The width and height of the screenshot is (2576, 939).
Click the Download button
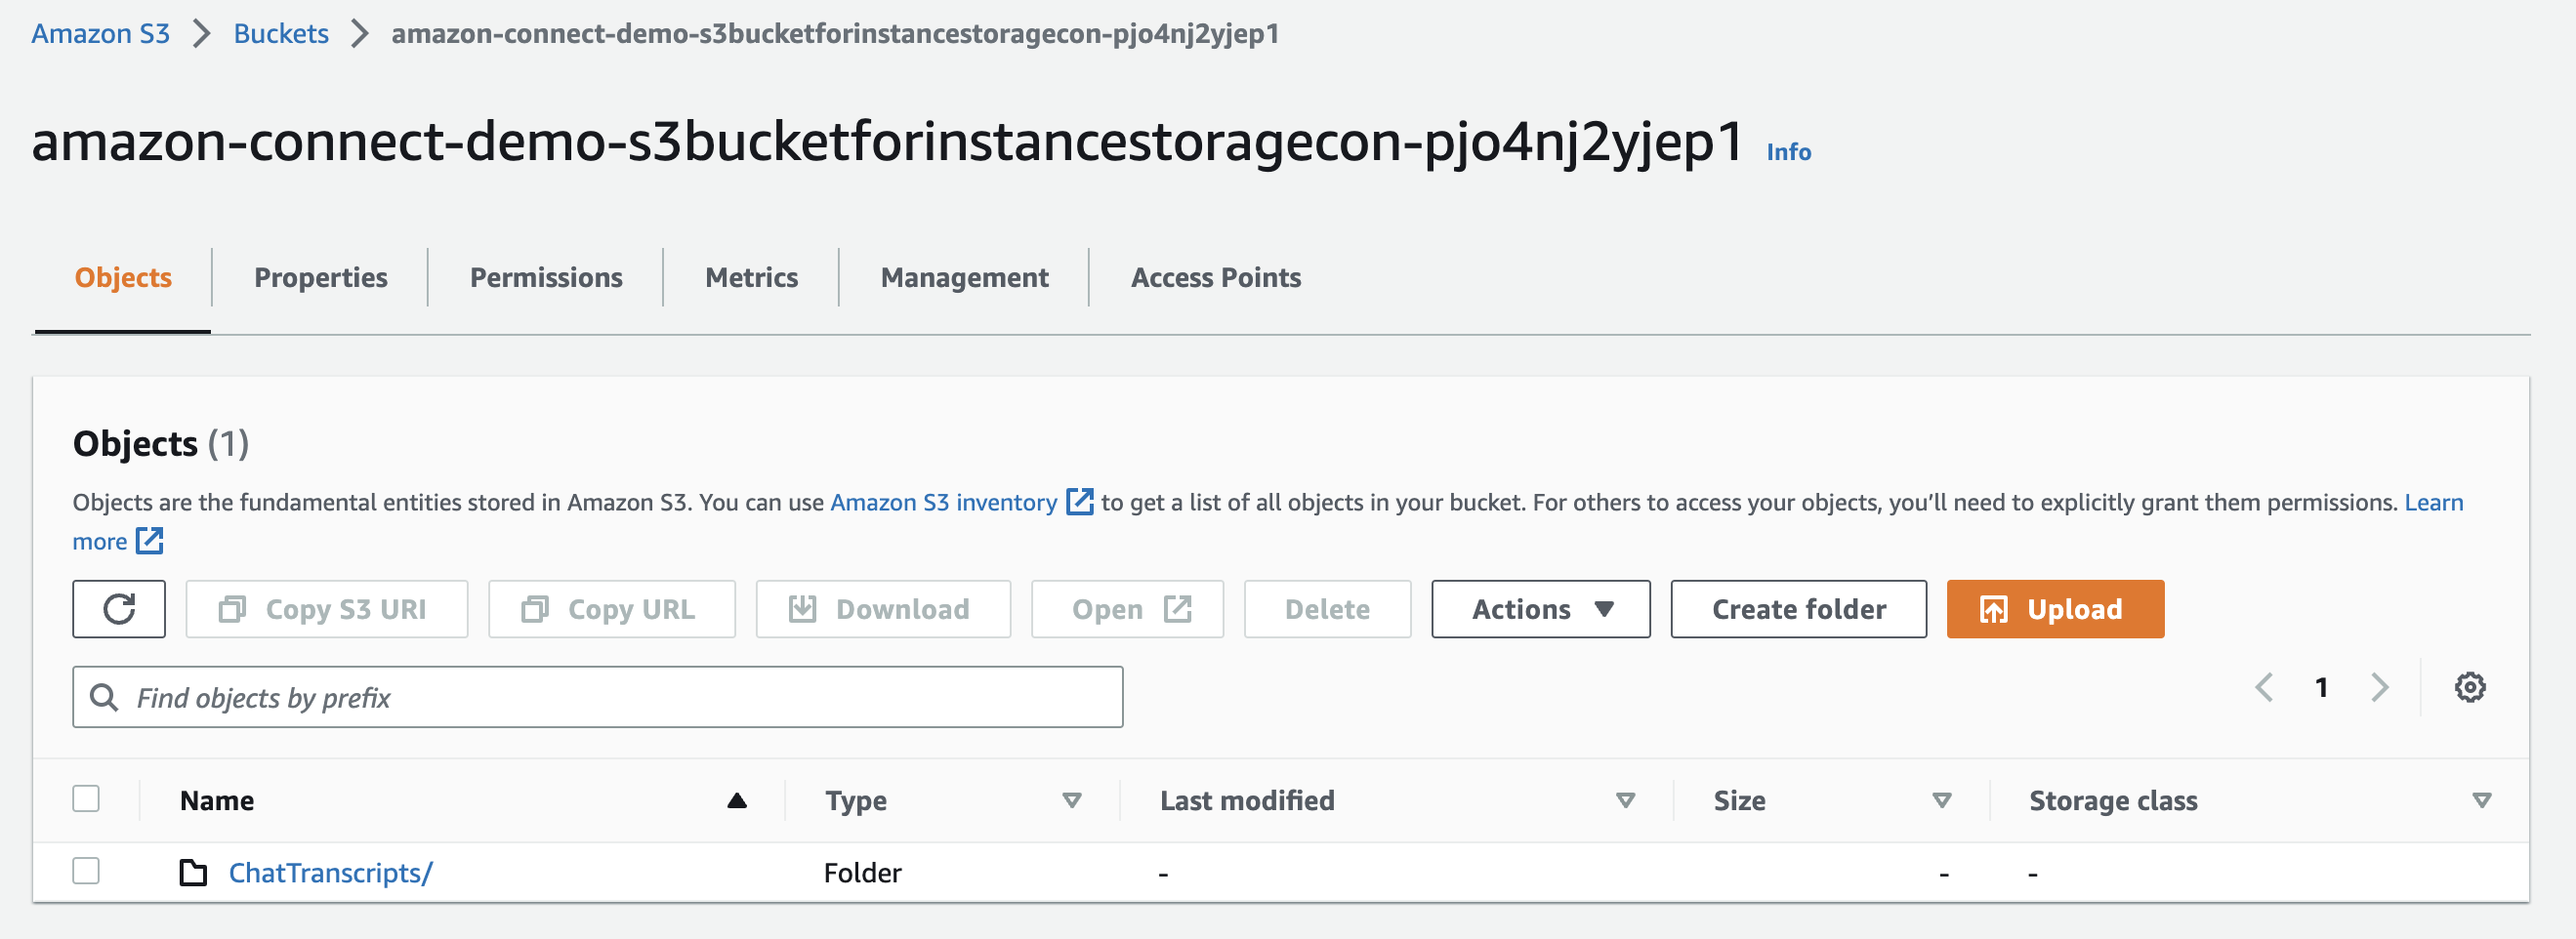[x=883, y=609]
